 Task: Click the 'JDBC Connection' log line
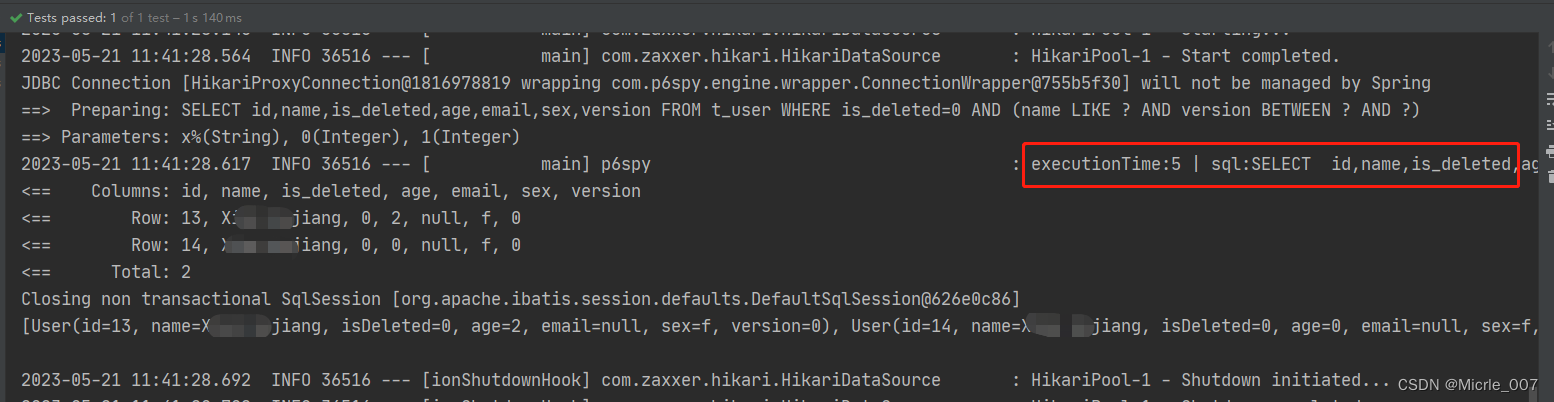tap(726, 83)
